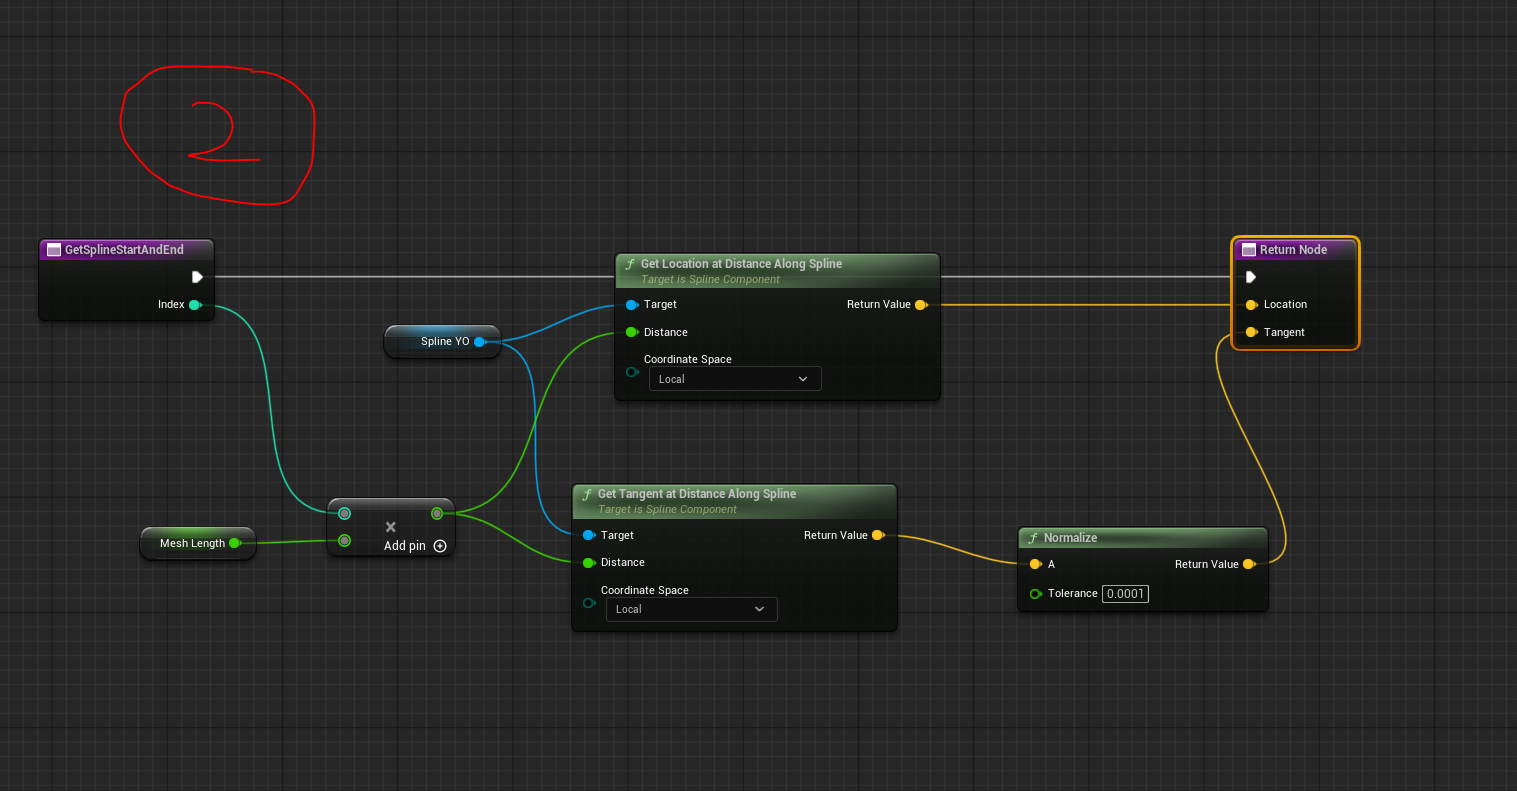Click the Mesh Length variable output pin
1517x791 pixels.
(235, 543)
